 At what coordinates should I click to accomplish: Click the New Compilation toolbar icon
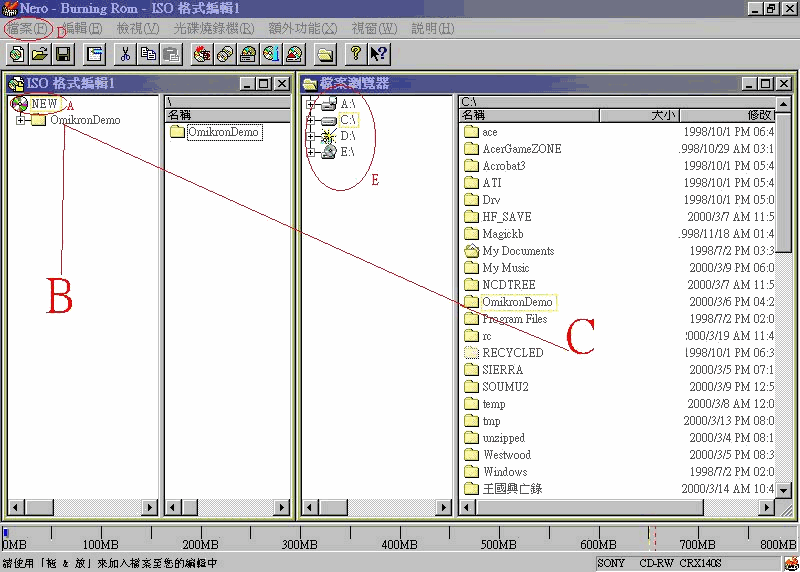point(17,54)
